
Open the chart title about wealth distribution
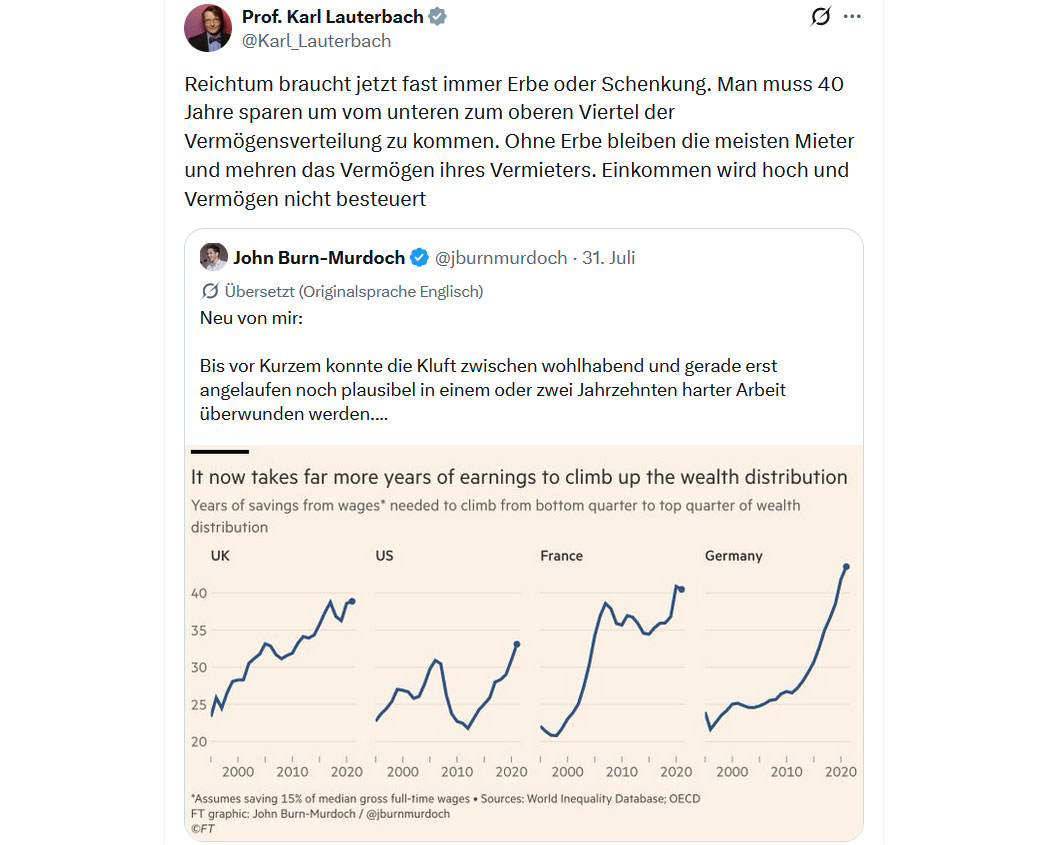pos(519,477)
